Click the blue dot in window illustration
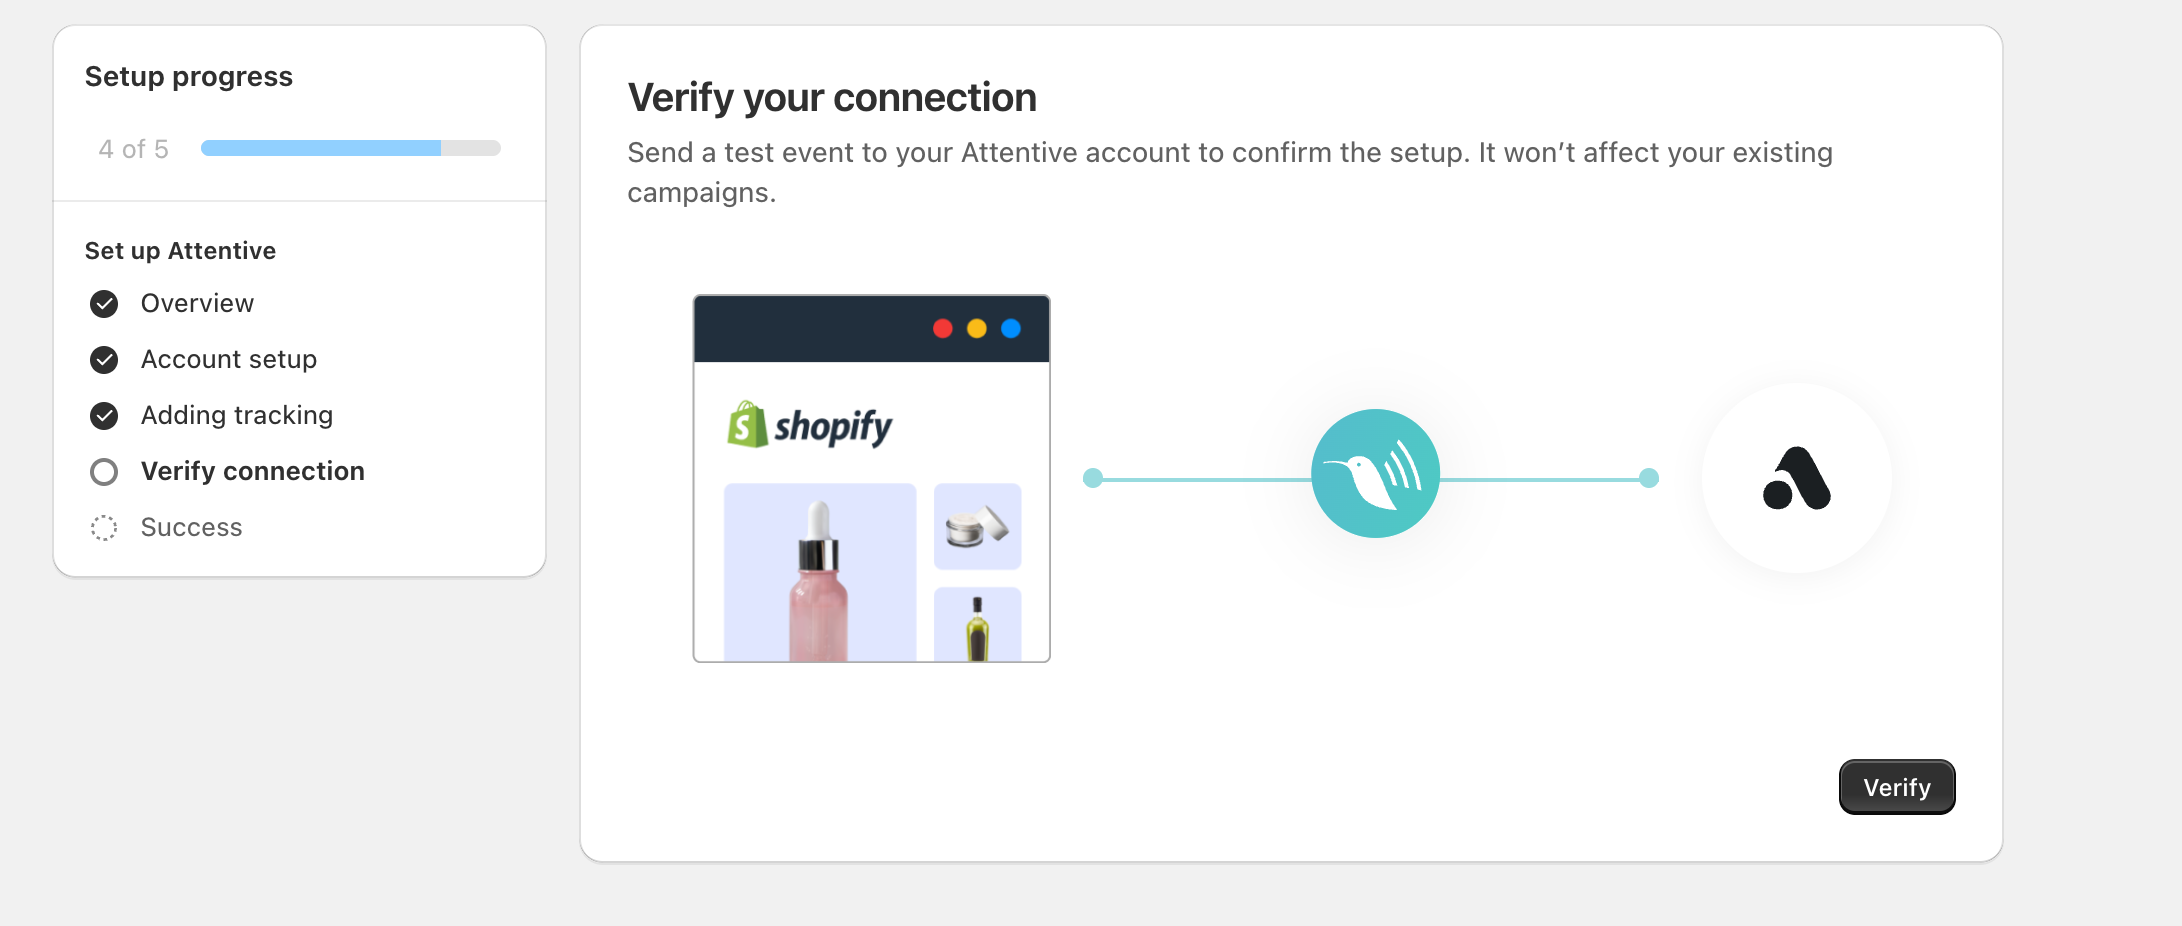The image size is (2182, 926). 1011,328
